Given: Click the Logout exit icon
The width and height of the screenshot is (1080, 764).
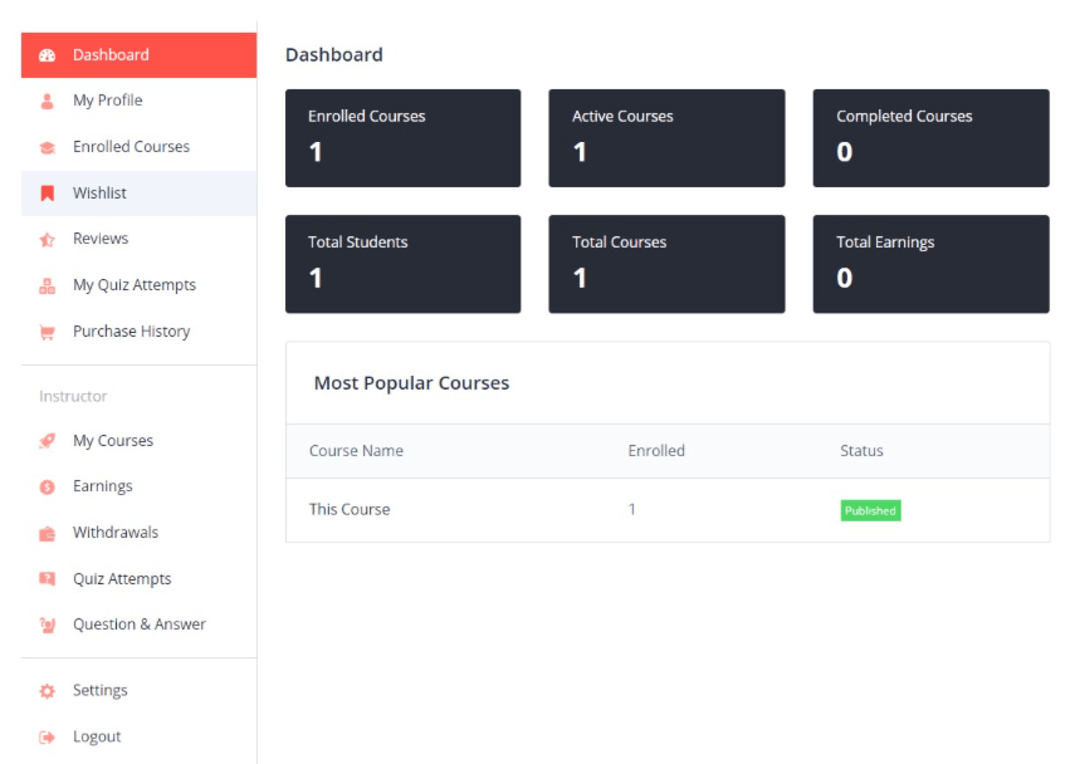Looking at the screenshot, I should 47,736.
